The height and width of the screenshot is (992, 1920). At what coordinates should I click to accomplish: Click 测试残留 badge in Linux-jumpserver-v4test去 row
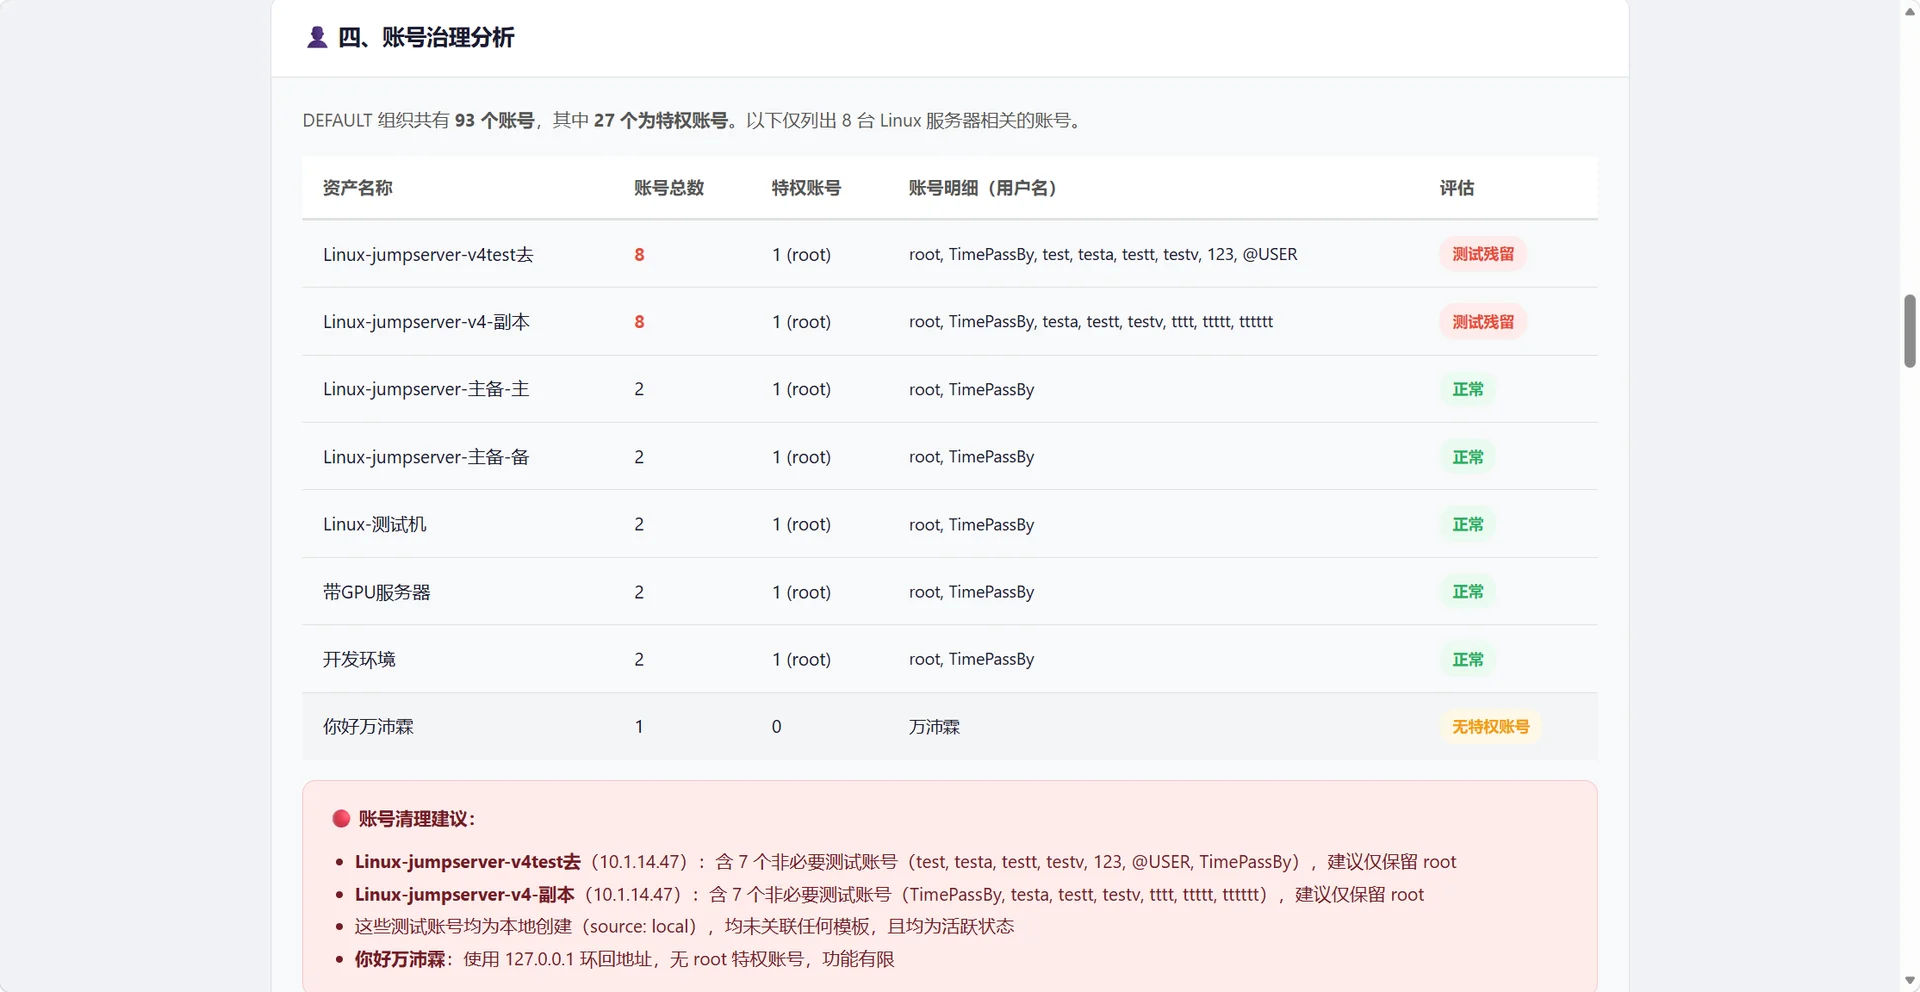click(x=1483, y=254)
